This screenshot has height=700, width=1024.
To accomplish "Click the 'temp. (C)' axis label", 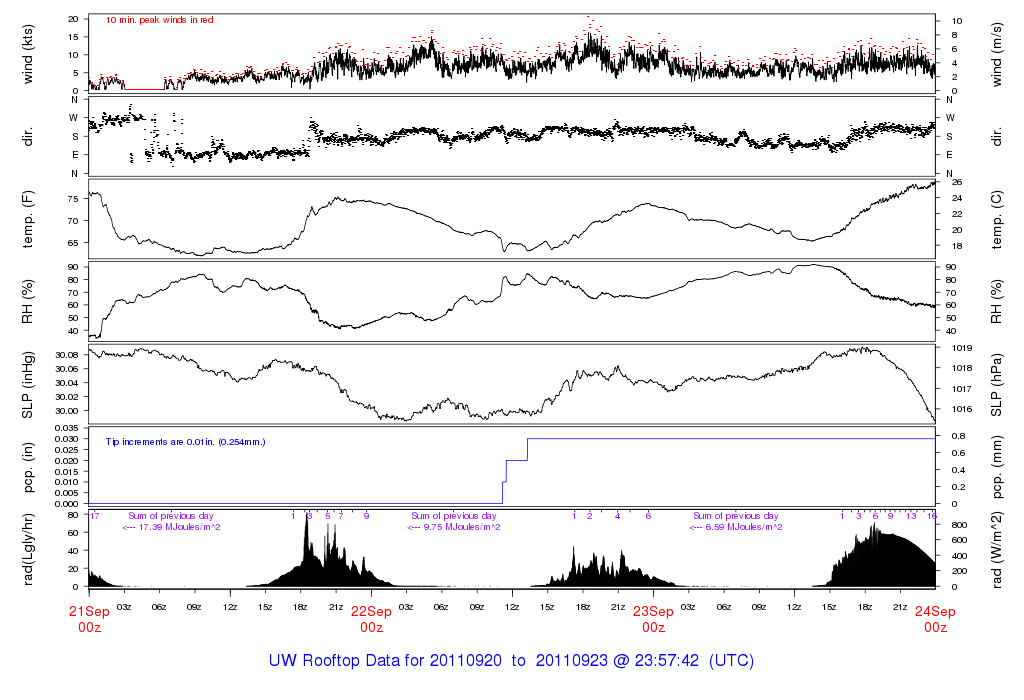I will 995,219.
